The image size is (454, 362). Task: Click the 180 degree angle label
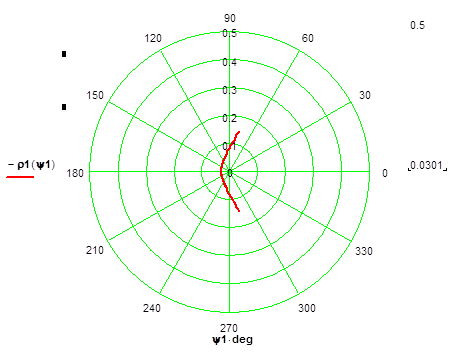point(75,173)
